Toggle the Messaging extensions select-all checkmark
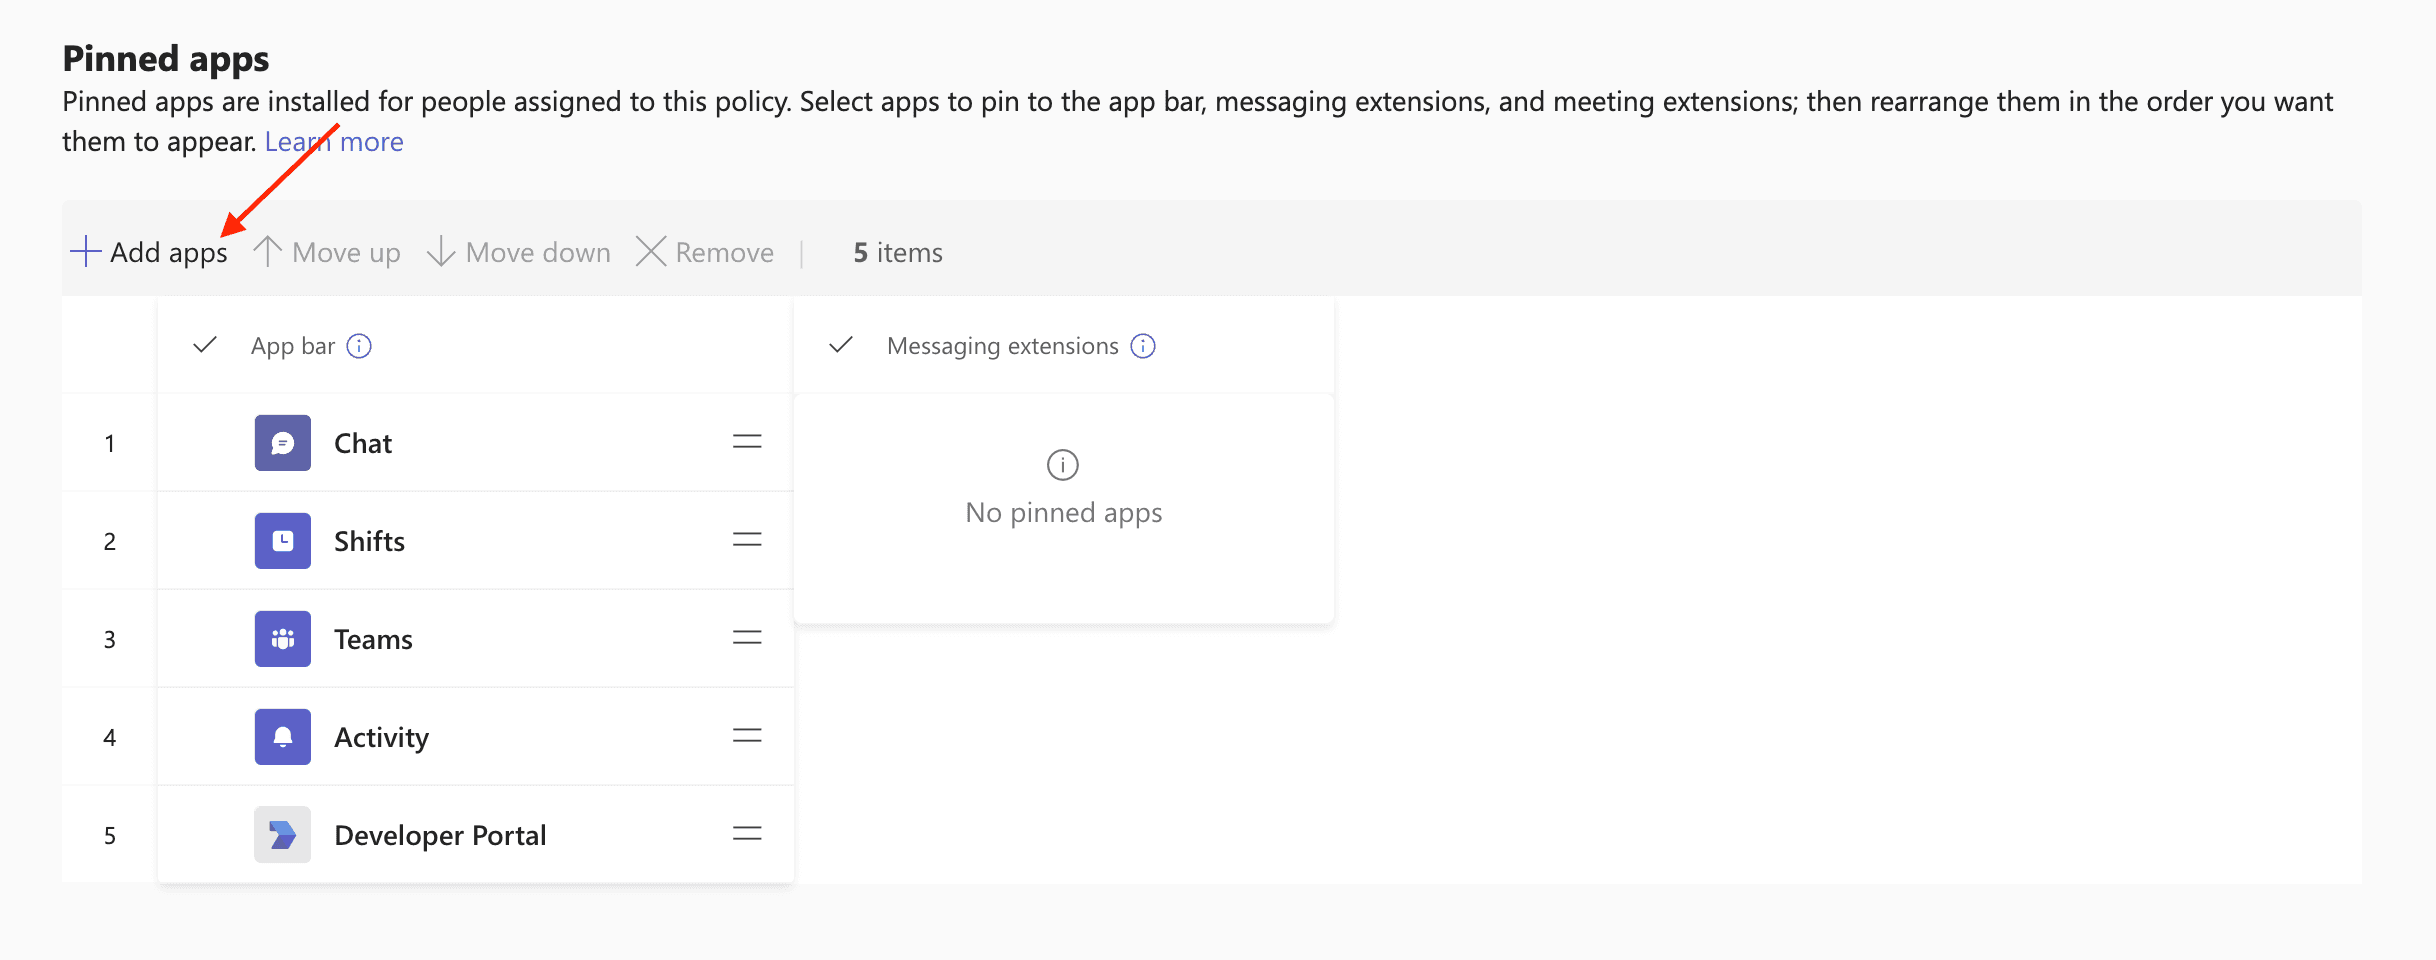Image resolution: width=2436 pixels, height=960 pixels. pyautogui.click(x=841, y=345)
